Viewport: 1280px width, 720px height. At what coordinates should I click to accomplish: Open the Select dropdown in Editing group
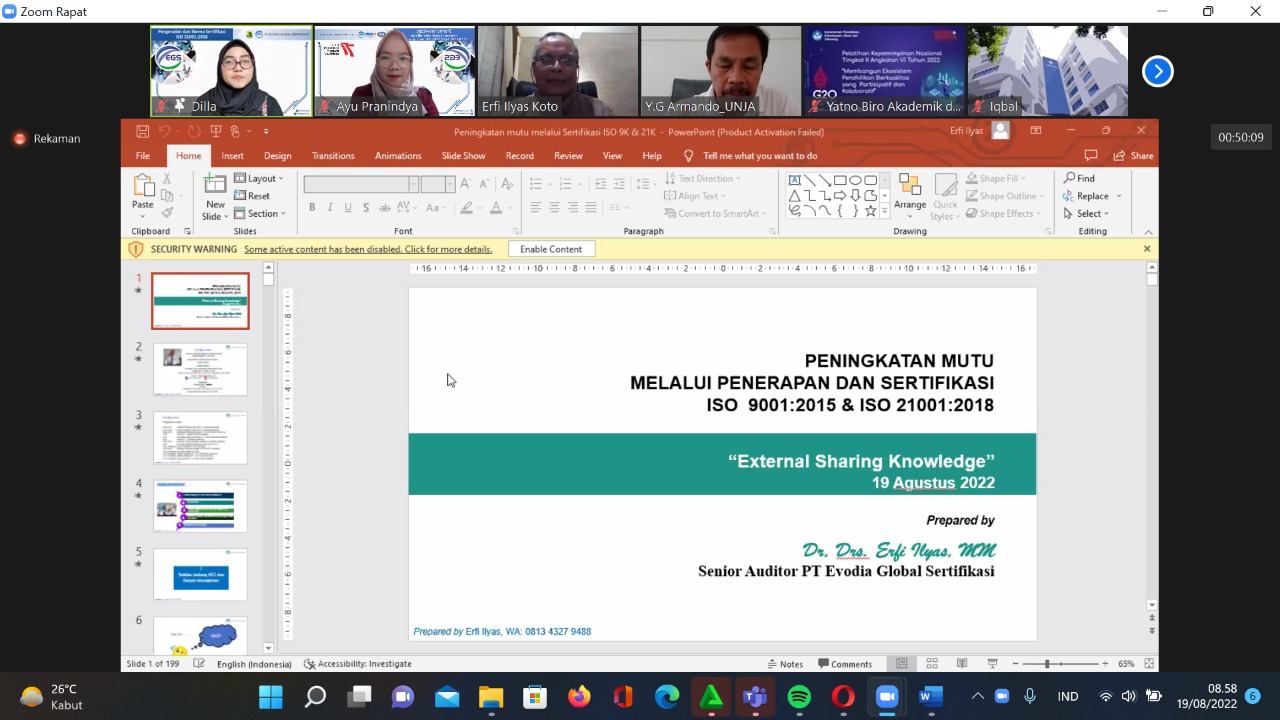pos(1087,213)
